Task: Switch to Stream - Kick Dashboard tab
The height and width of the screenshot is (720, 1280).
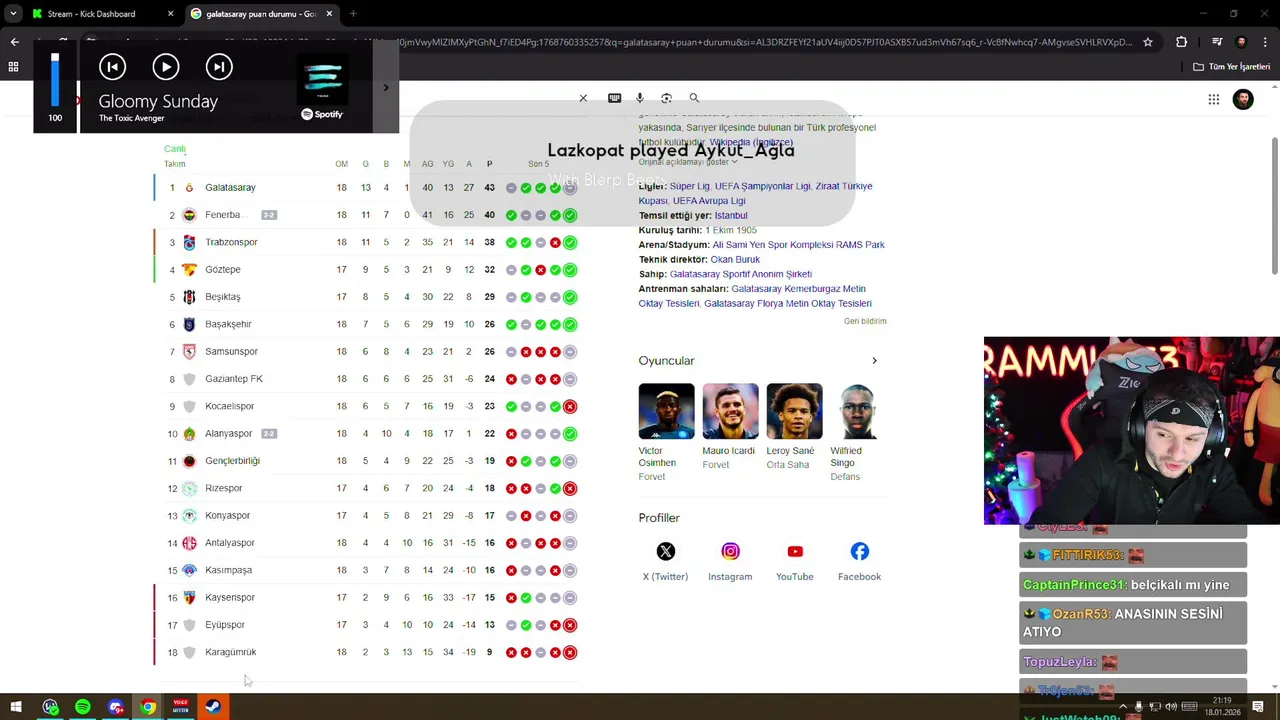Action: [90, 14]
